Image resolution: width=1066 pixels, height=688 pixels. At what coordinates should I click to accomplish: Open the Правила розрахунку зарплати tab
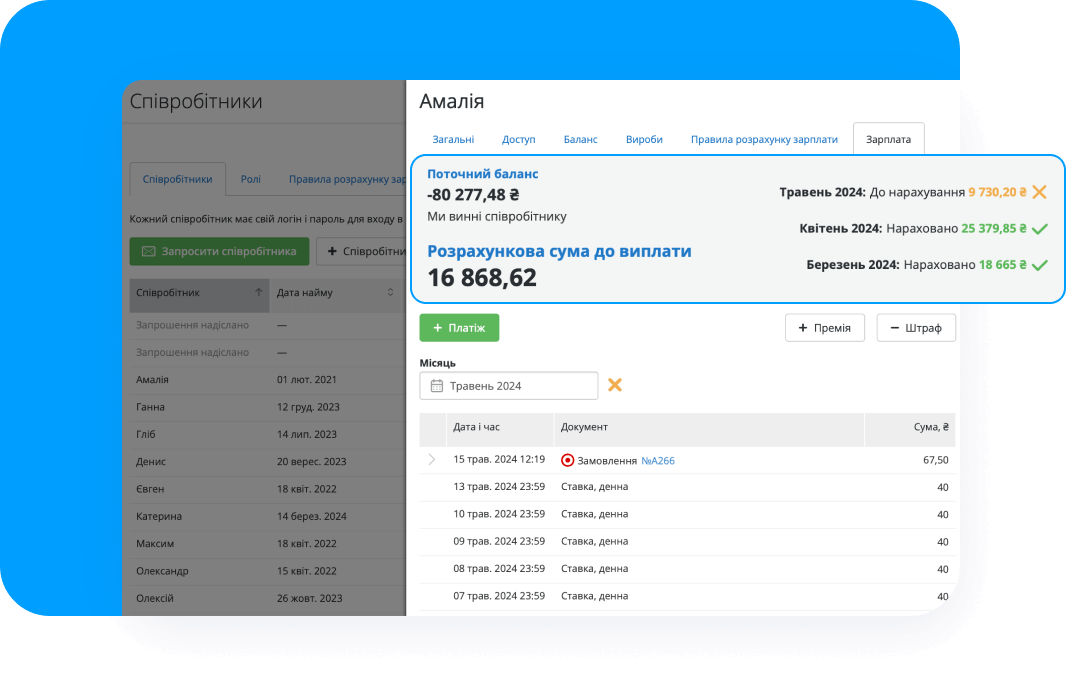(x=764, y=140)
